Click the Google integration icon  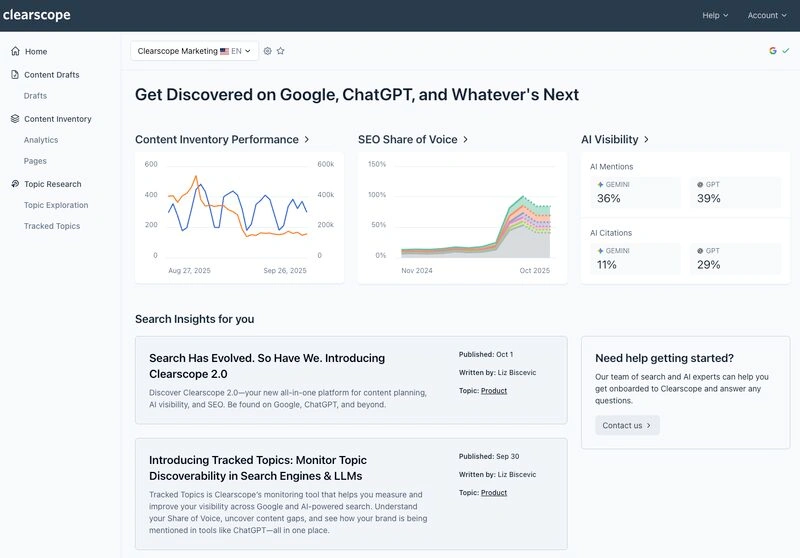click(x=773, y=50)
